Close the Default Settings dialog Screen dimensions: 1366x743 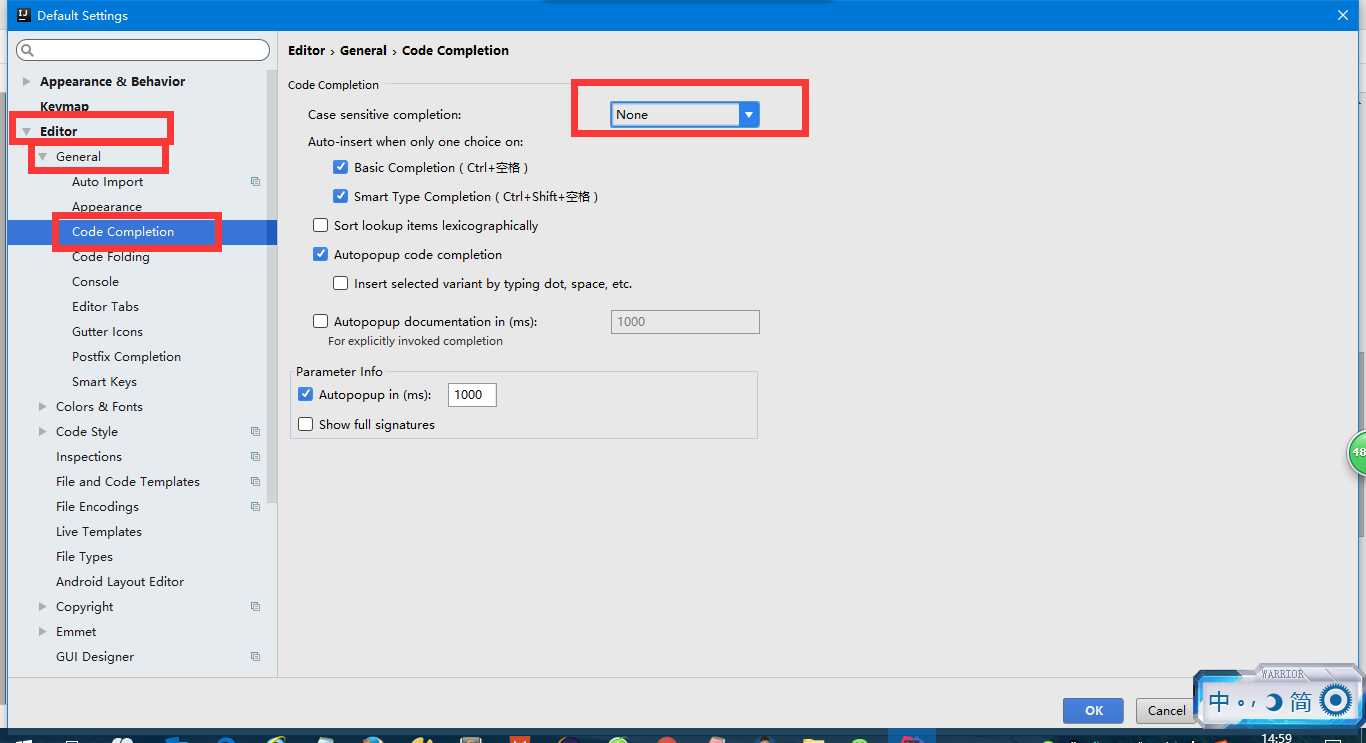point(1343,15)
